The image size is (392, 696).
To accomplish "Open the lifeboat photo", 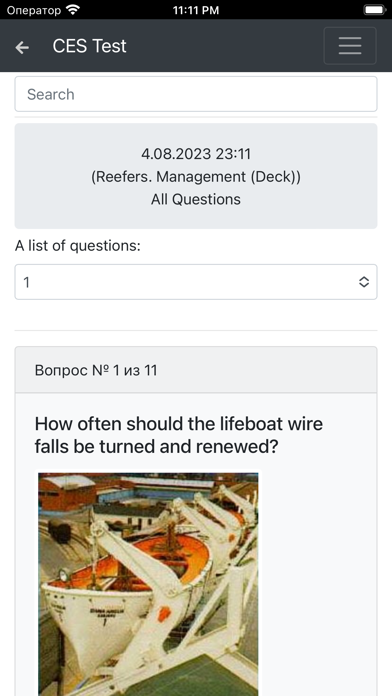I will coord(148,584).
